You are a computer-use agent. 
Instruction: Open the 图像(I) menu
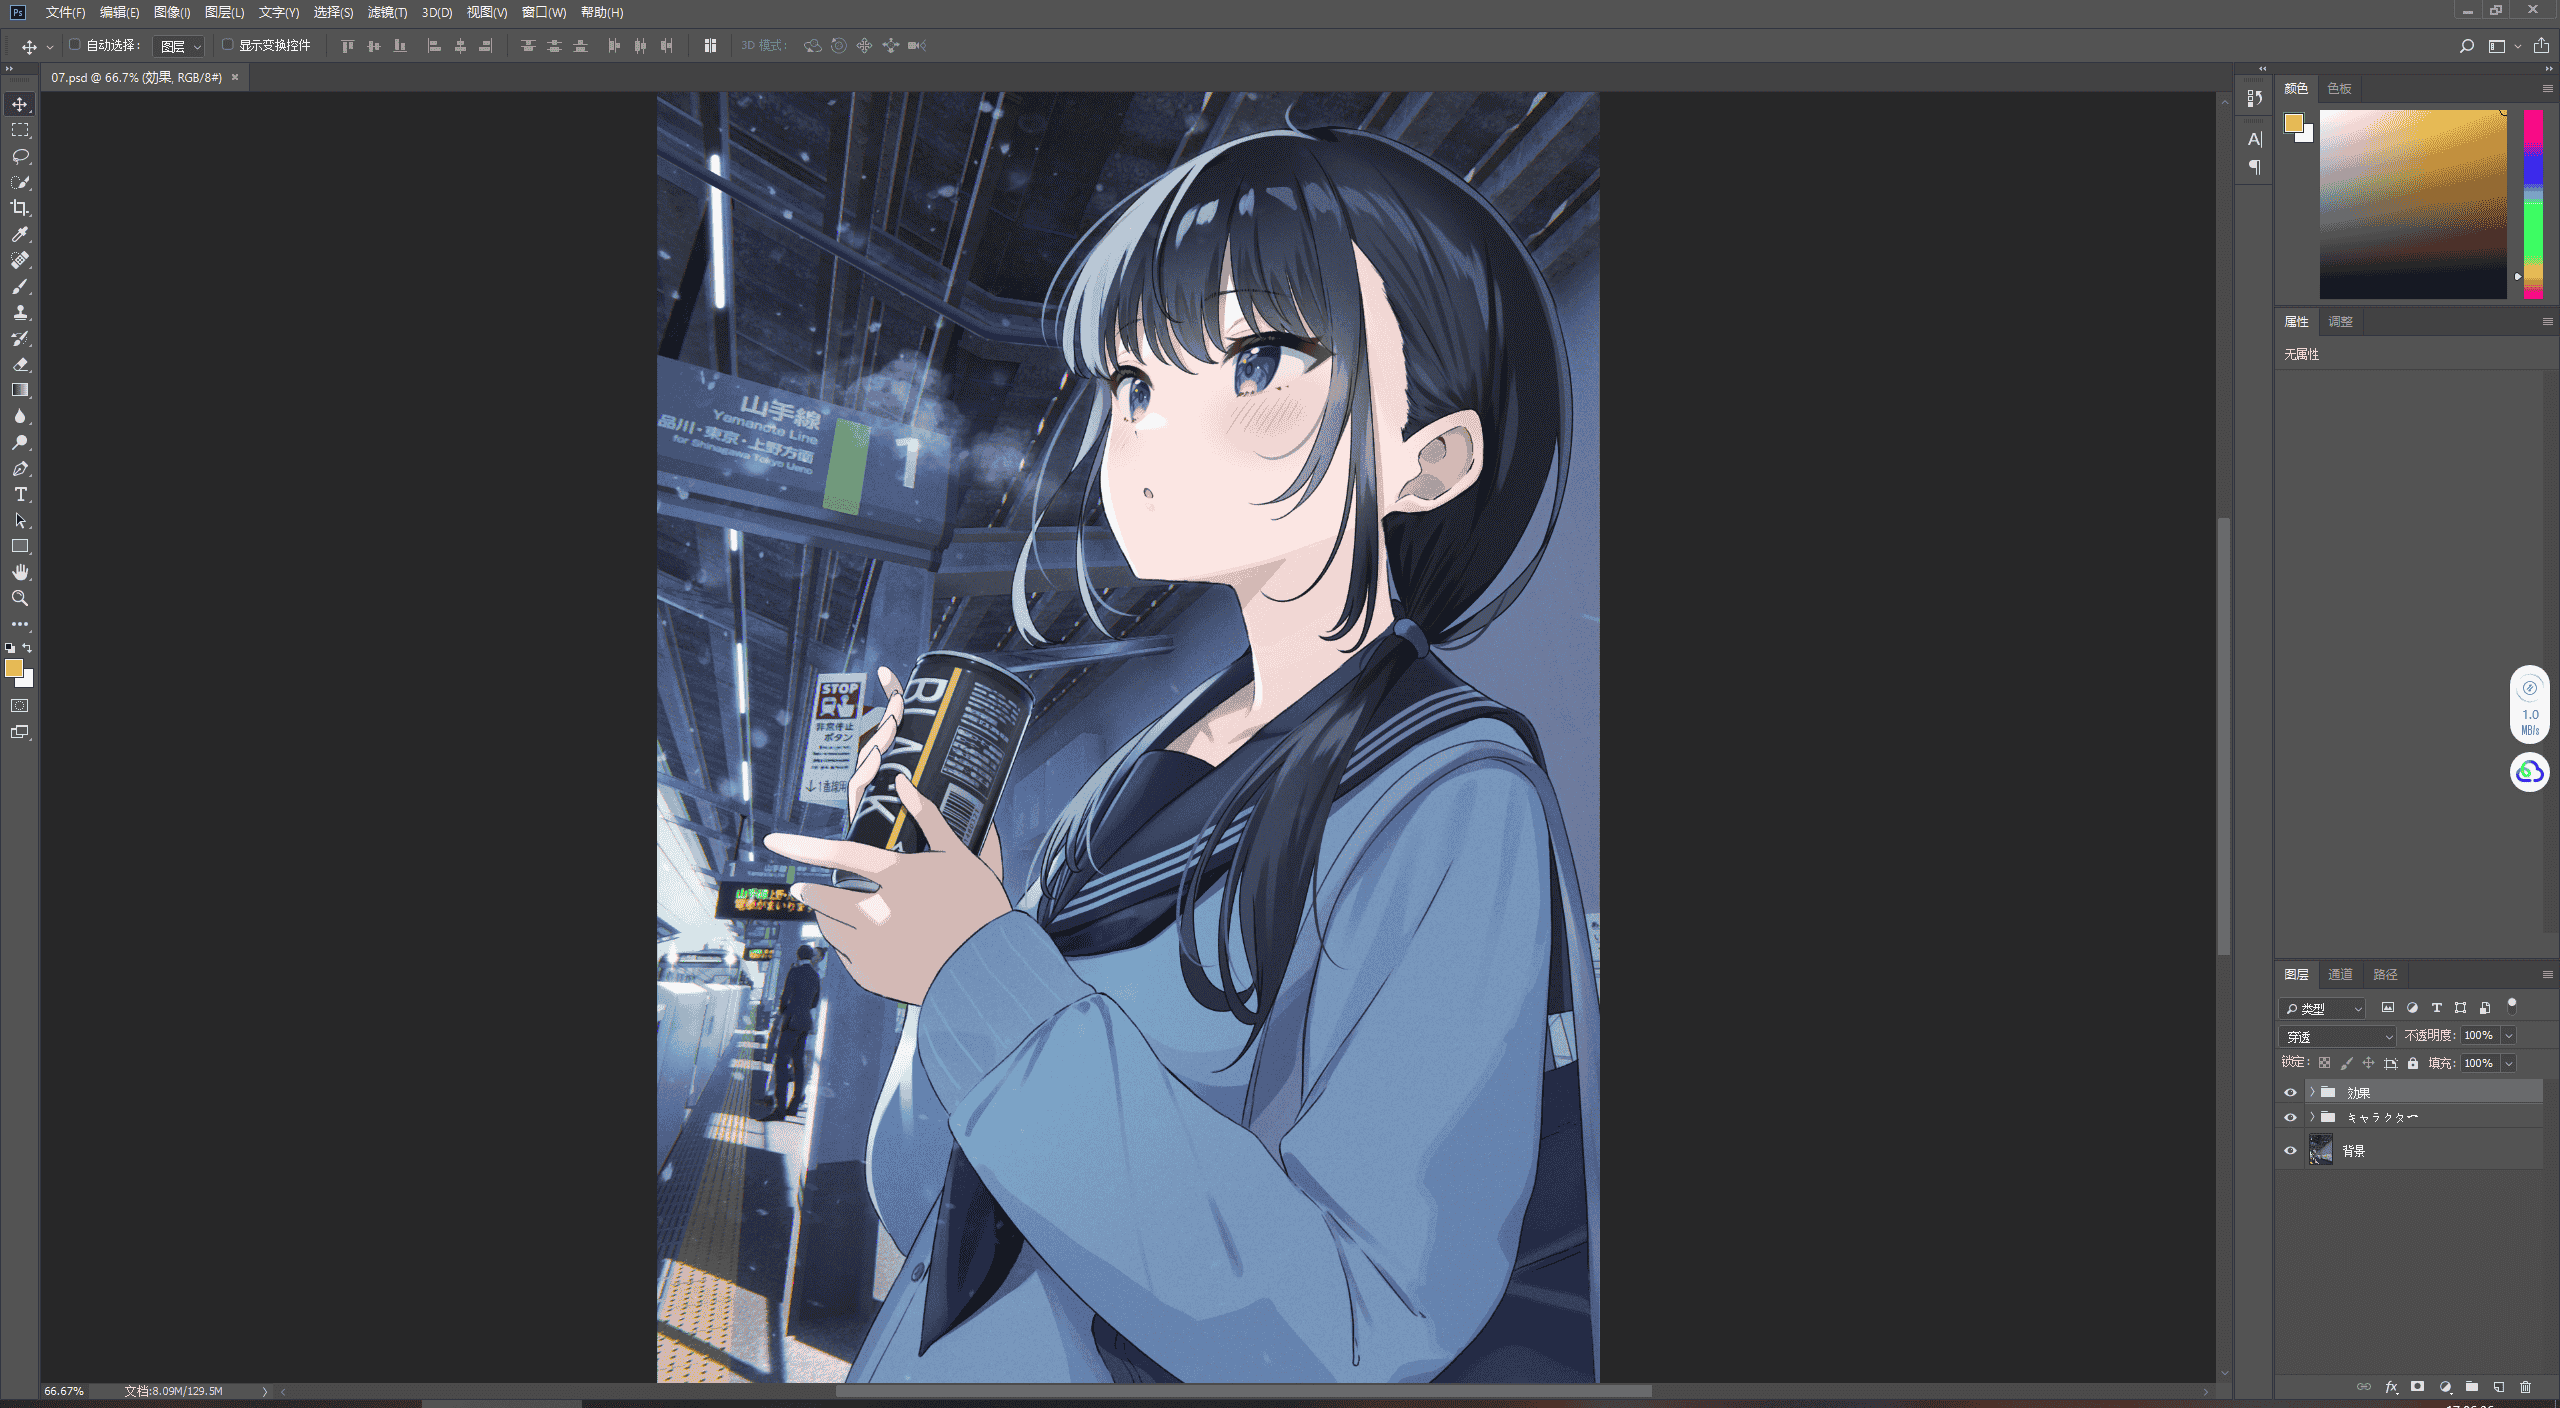tap(172, 12)
